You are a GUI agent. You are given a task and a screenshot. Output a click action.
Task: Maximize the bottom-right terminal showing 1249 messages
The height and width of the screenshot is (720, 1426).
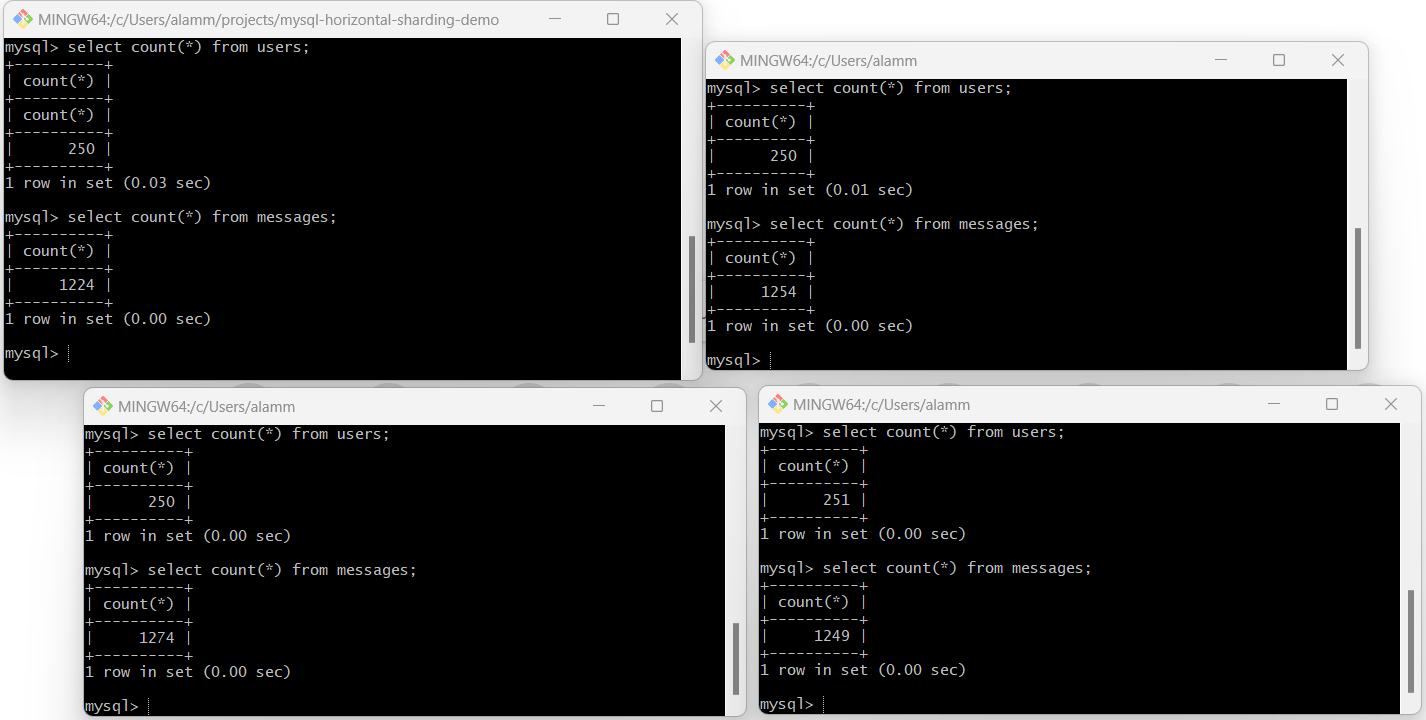point(1332,404)
